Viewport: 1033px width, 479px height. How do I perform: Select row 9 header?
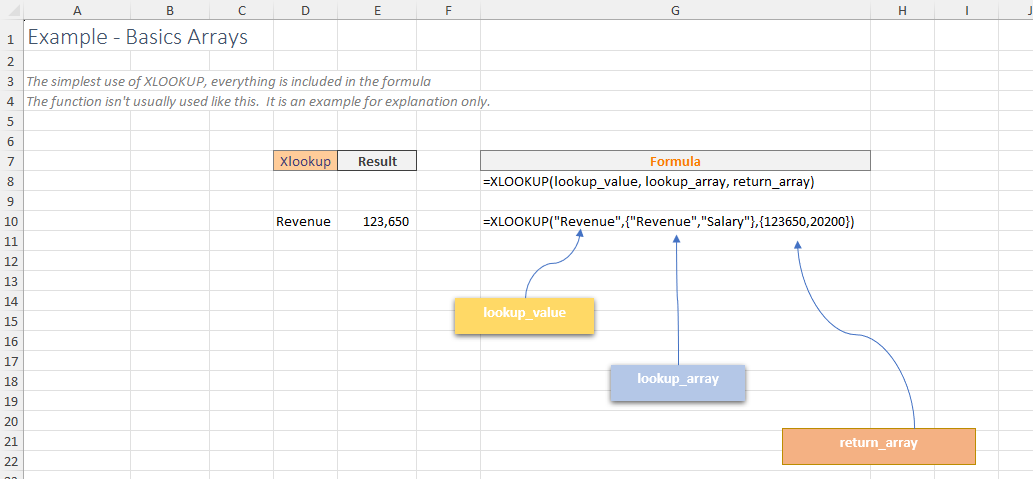[x=11, y=202]
